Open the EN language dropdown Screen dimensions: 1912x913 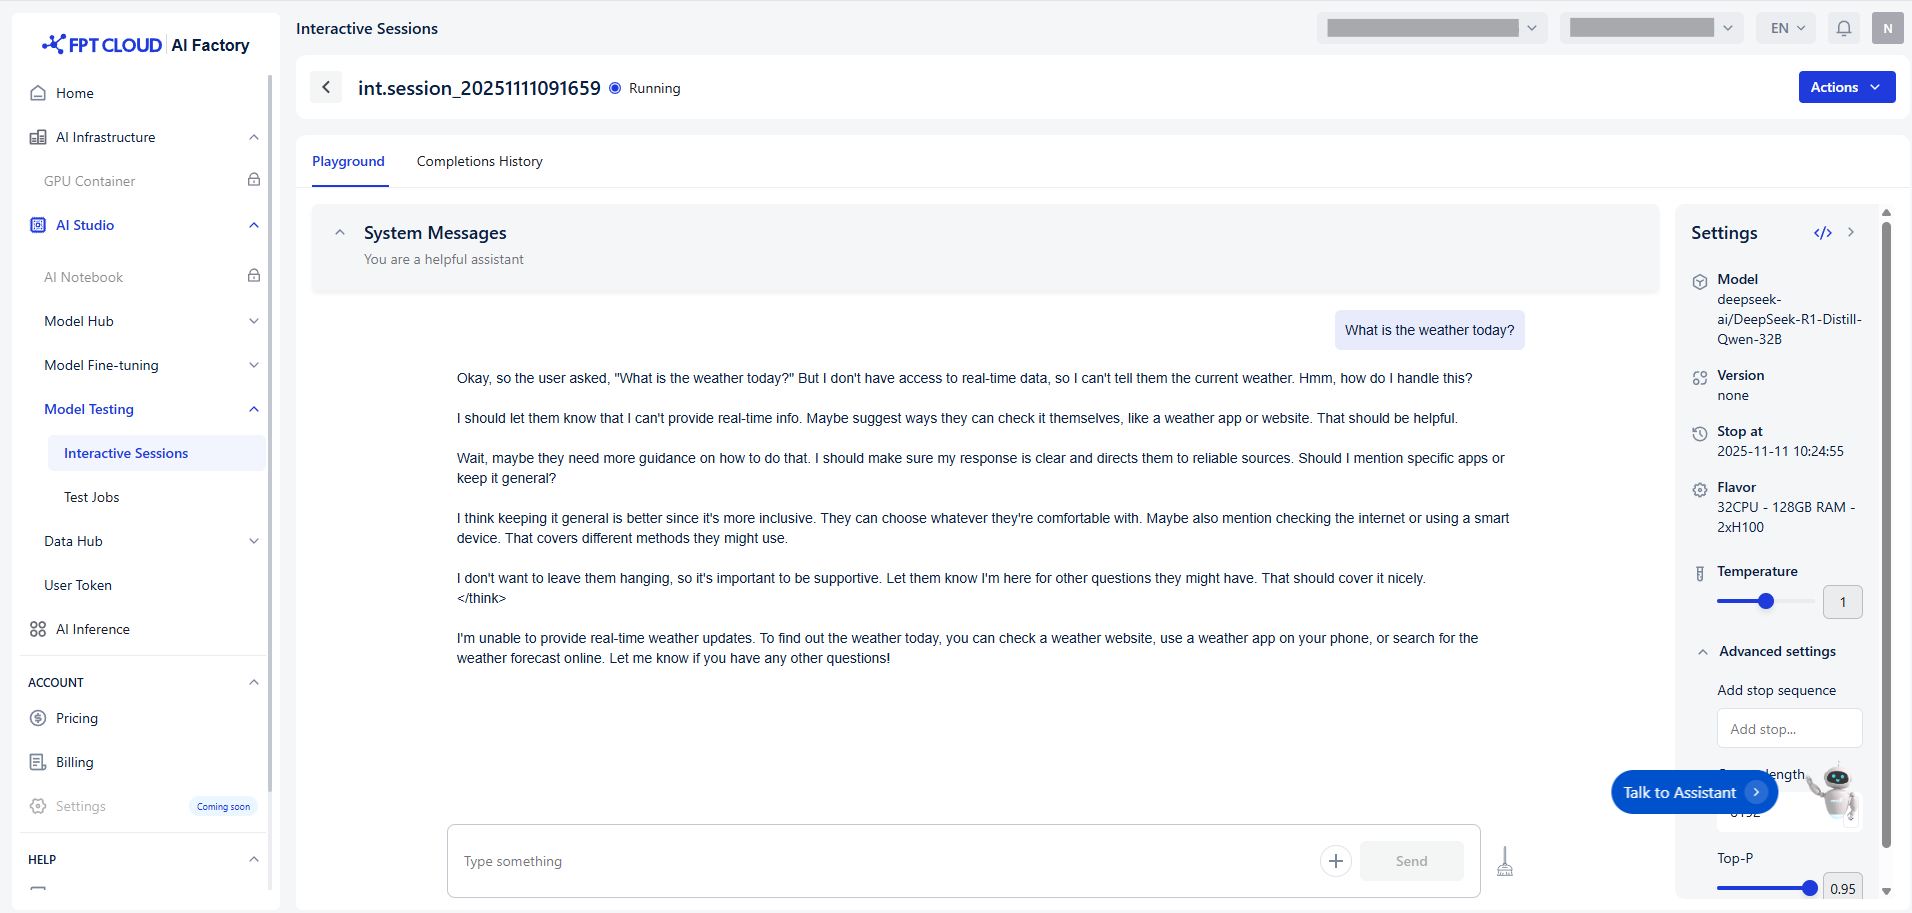[x=1787, y=28]
